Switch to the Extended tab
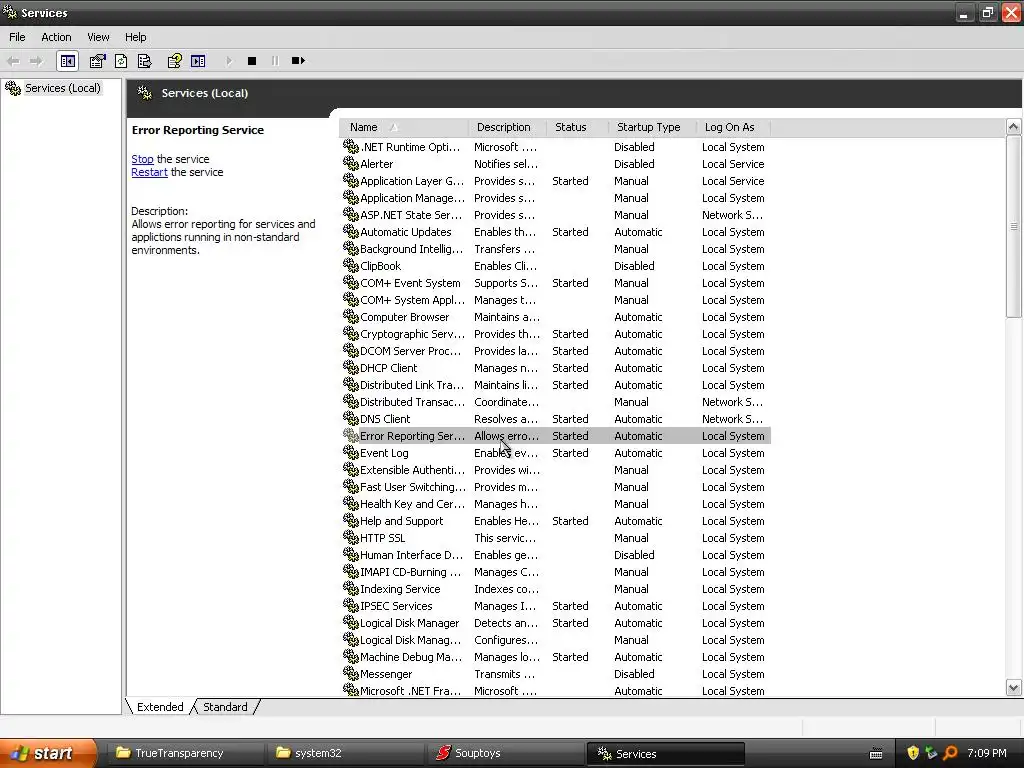Screen dimensions: 1024x768 point(160,707)
